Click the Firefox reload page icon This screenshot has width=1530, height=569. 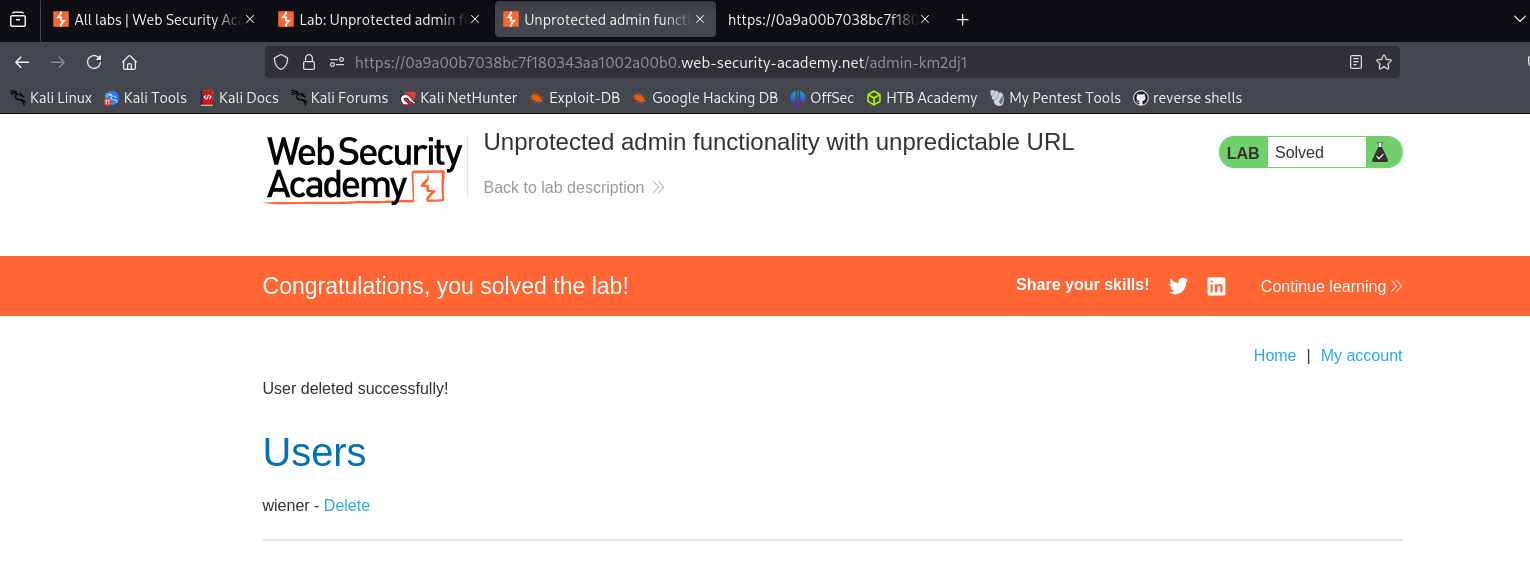[94, 62]
